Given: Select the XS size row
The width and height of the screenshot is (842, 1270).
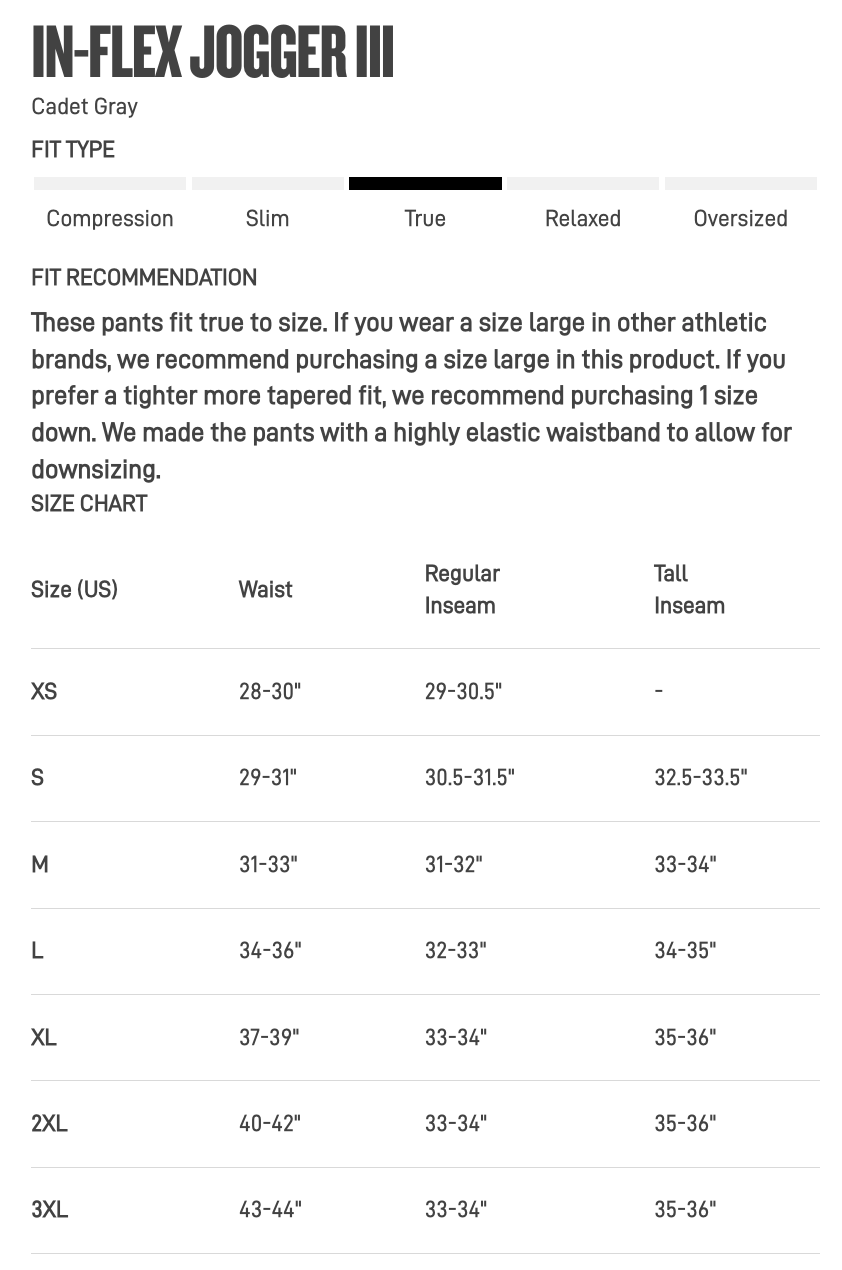Looking at the screenshot, I should coord(425,692).
